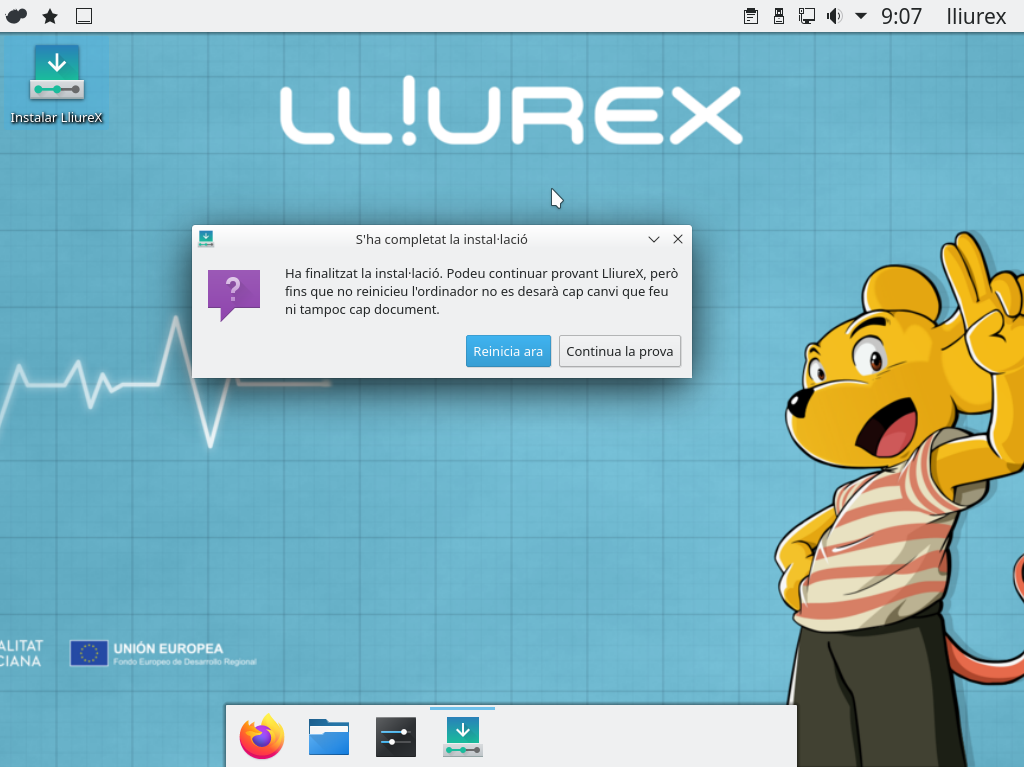1024x767 pixels.
Task: Click the purple question mark dialog icon
Action: [x=234, y=294]
